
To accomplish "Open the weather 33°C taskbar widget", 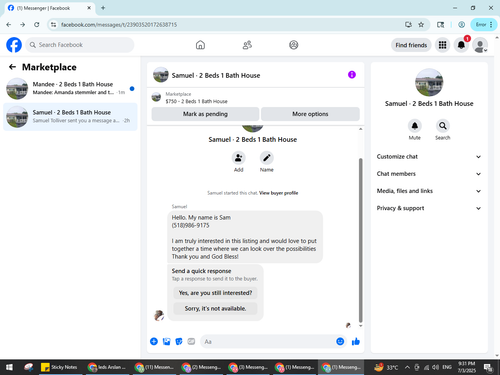I will (386, 367).
